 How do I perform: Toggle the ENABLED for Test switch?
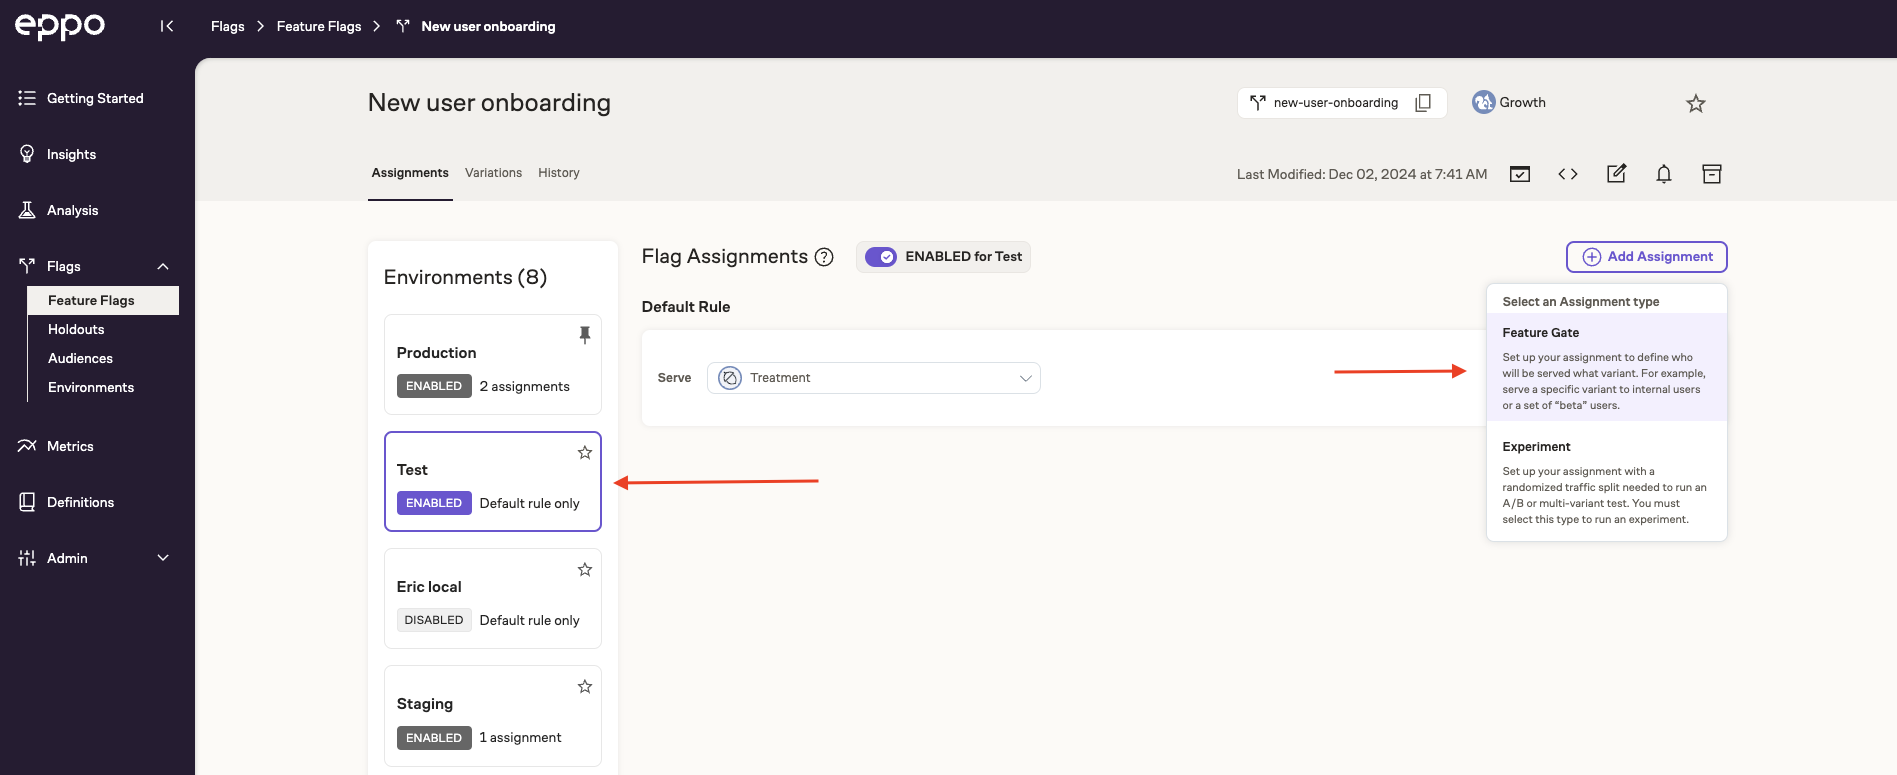coord(881,257)
